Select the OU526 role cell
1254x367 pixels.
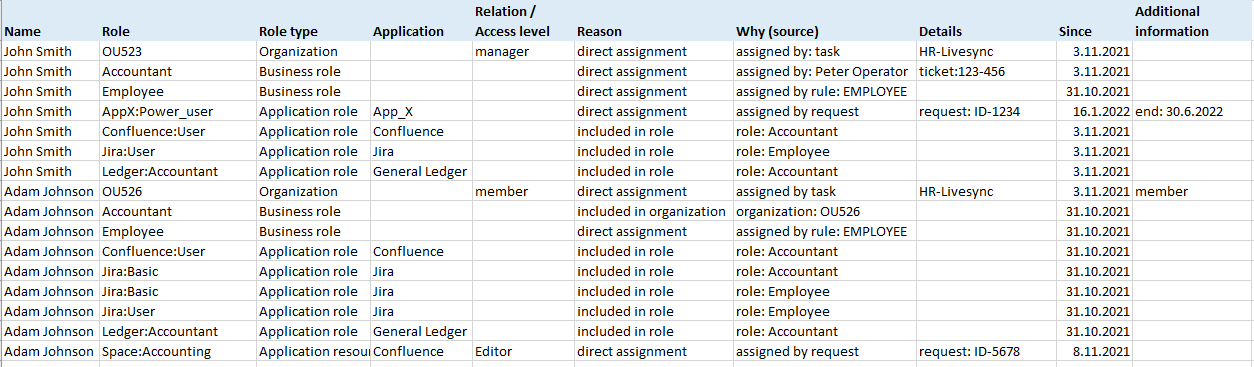pyautogui.click(x=177, y=191)
